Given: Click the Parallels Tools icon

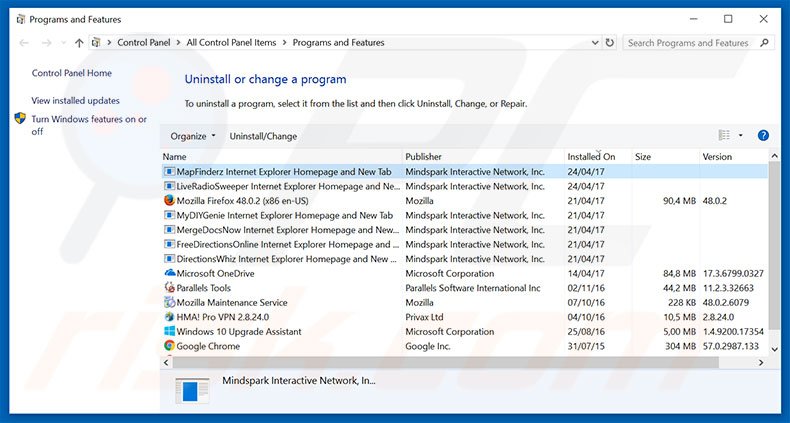Looking at the screenshot, I should [x=169, y=288].
